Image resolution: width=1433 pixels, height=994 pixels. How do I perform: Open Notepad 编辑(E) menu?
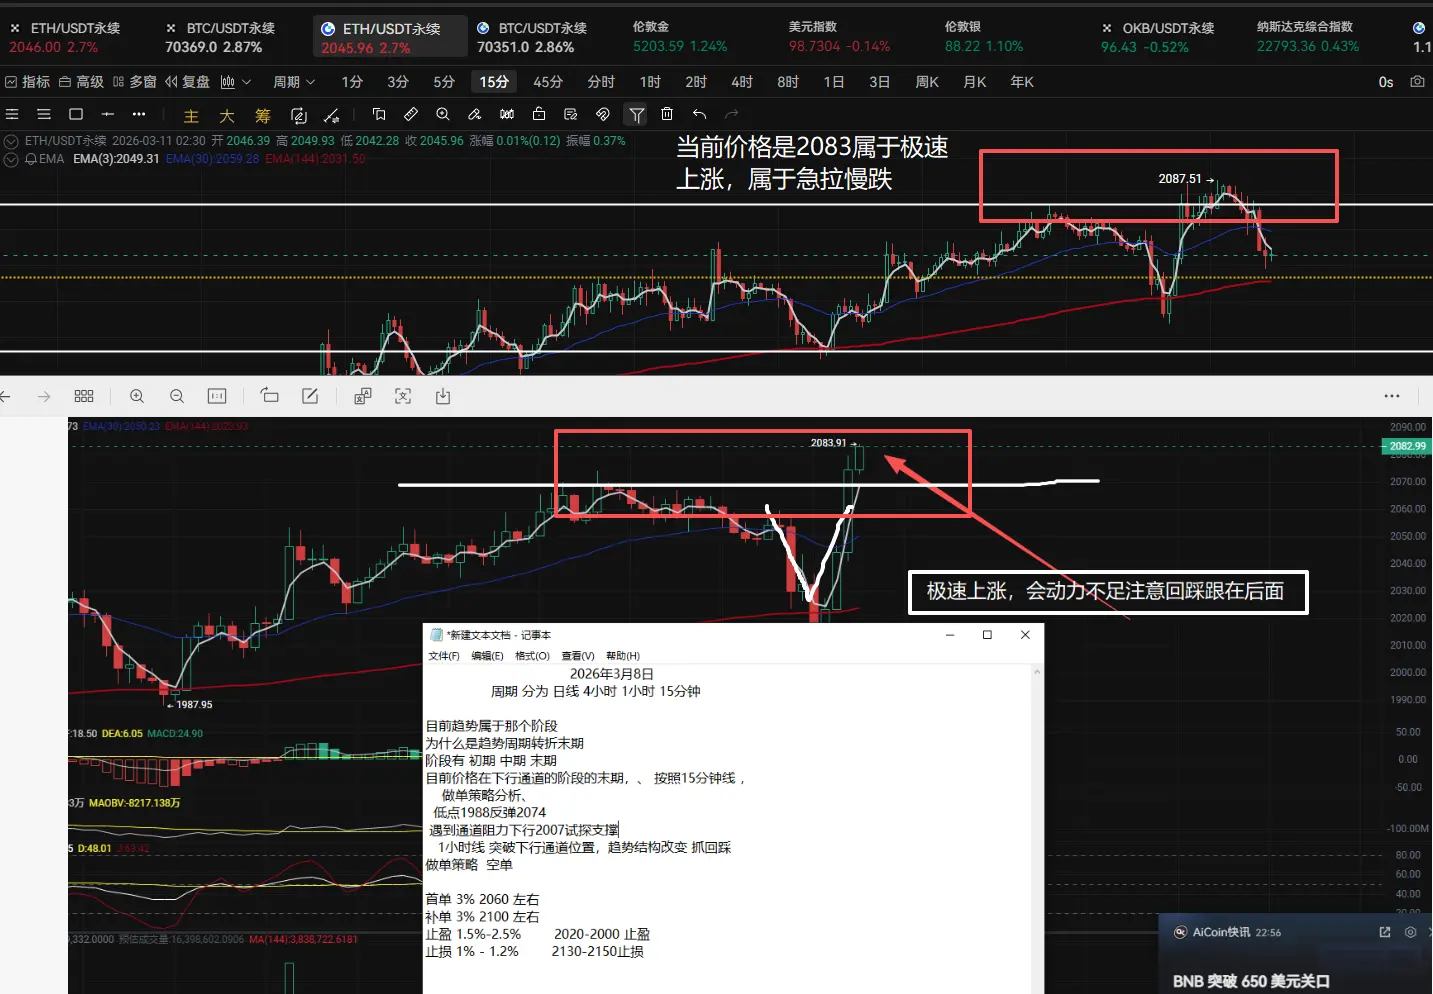(x=487, y=656)
